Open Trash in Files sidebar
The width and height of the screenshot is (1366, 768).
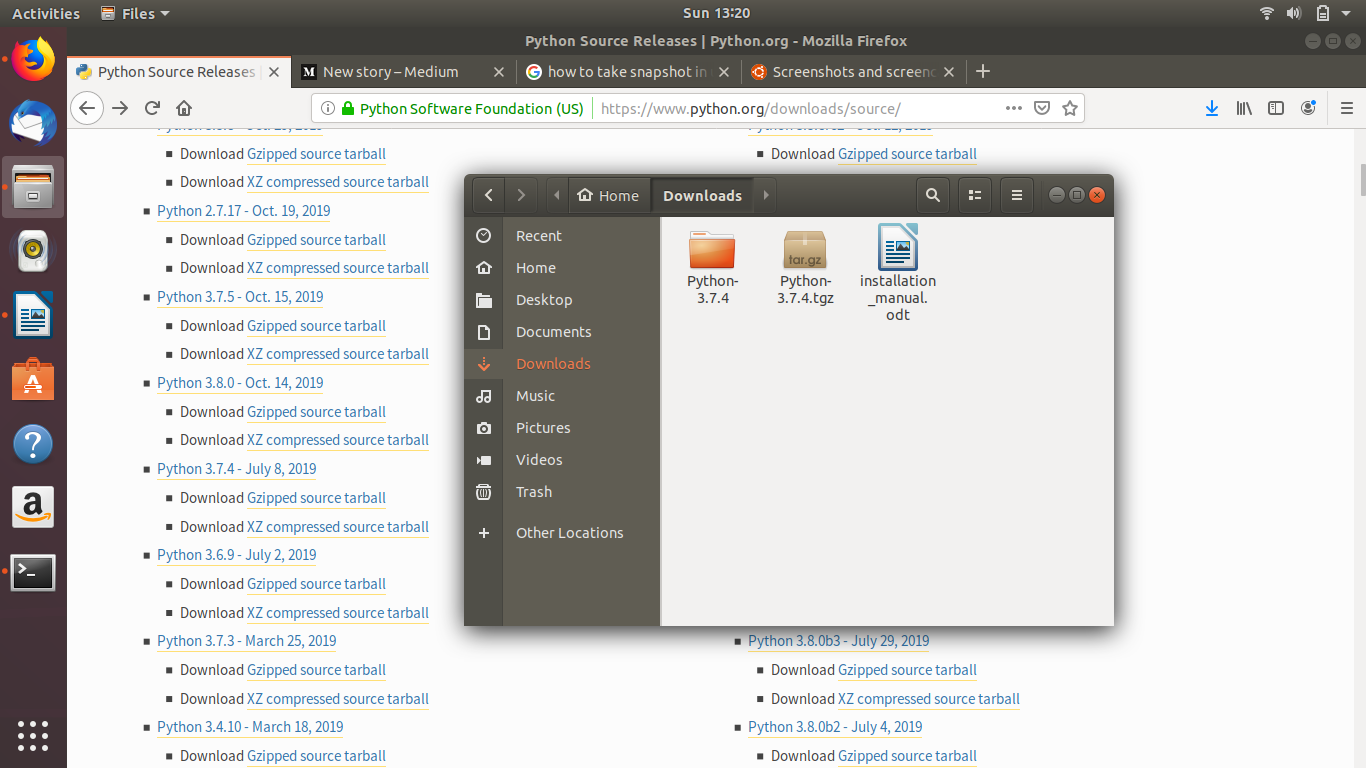click(x=562, y=492)
